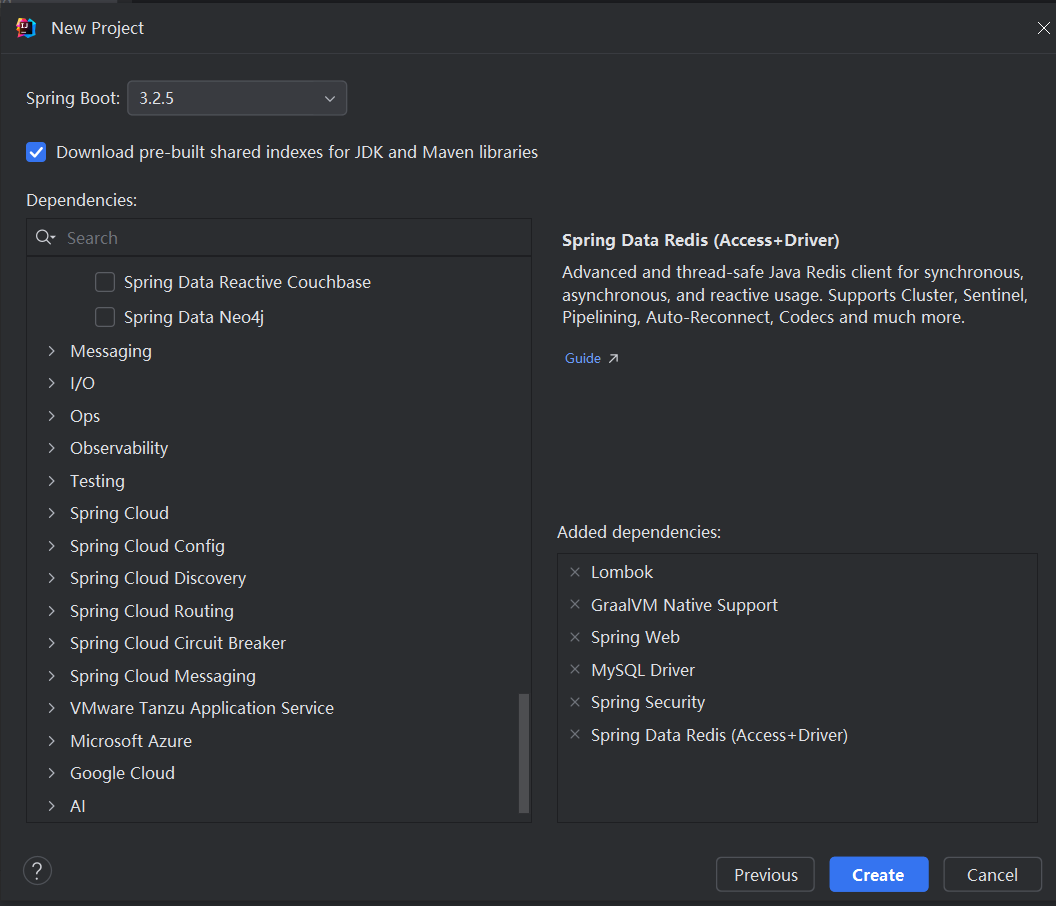Select the Spring Cloud Routing row label

coord(152,611)
